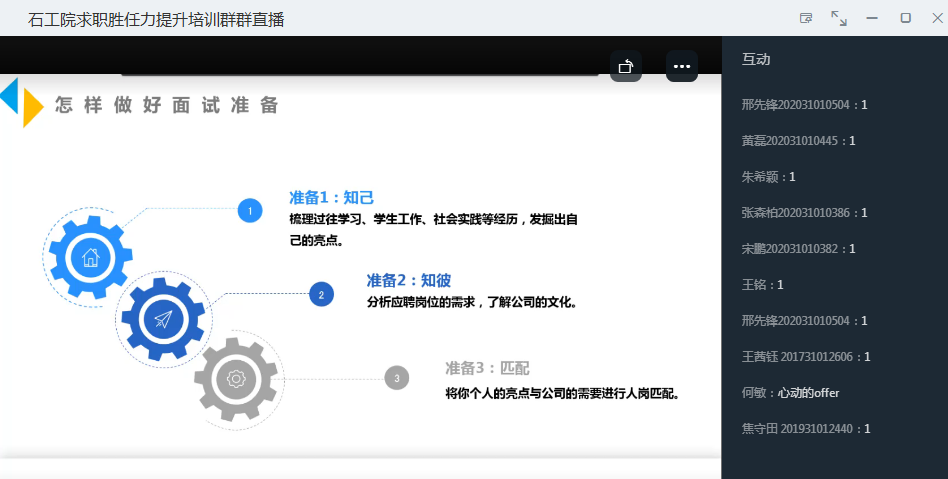Click numbered circle 1 on the slide
The image size is (948, 479).
coord(249,210)
